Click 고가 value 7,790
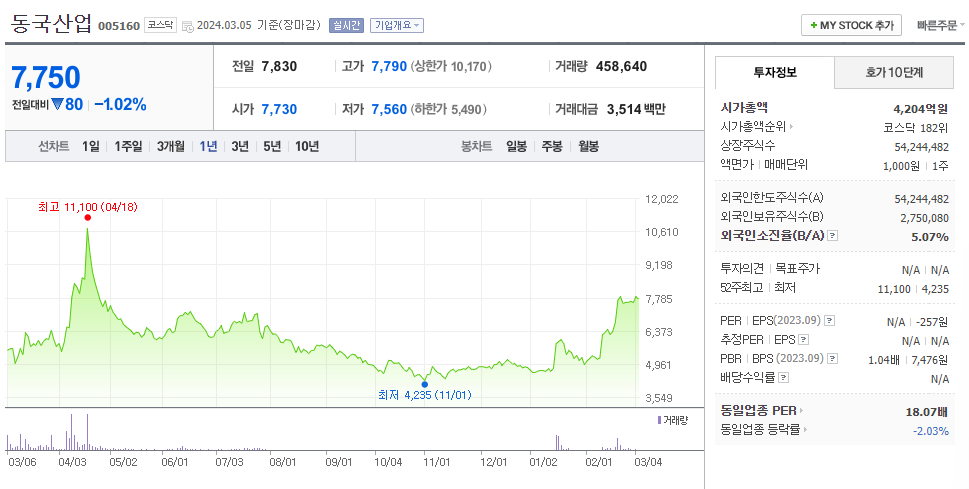This screenshot has width=969, height=489. click(x=389, y=66)
